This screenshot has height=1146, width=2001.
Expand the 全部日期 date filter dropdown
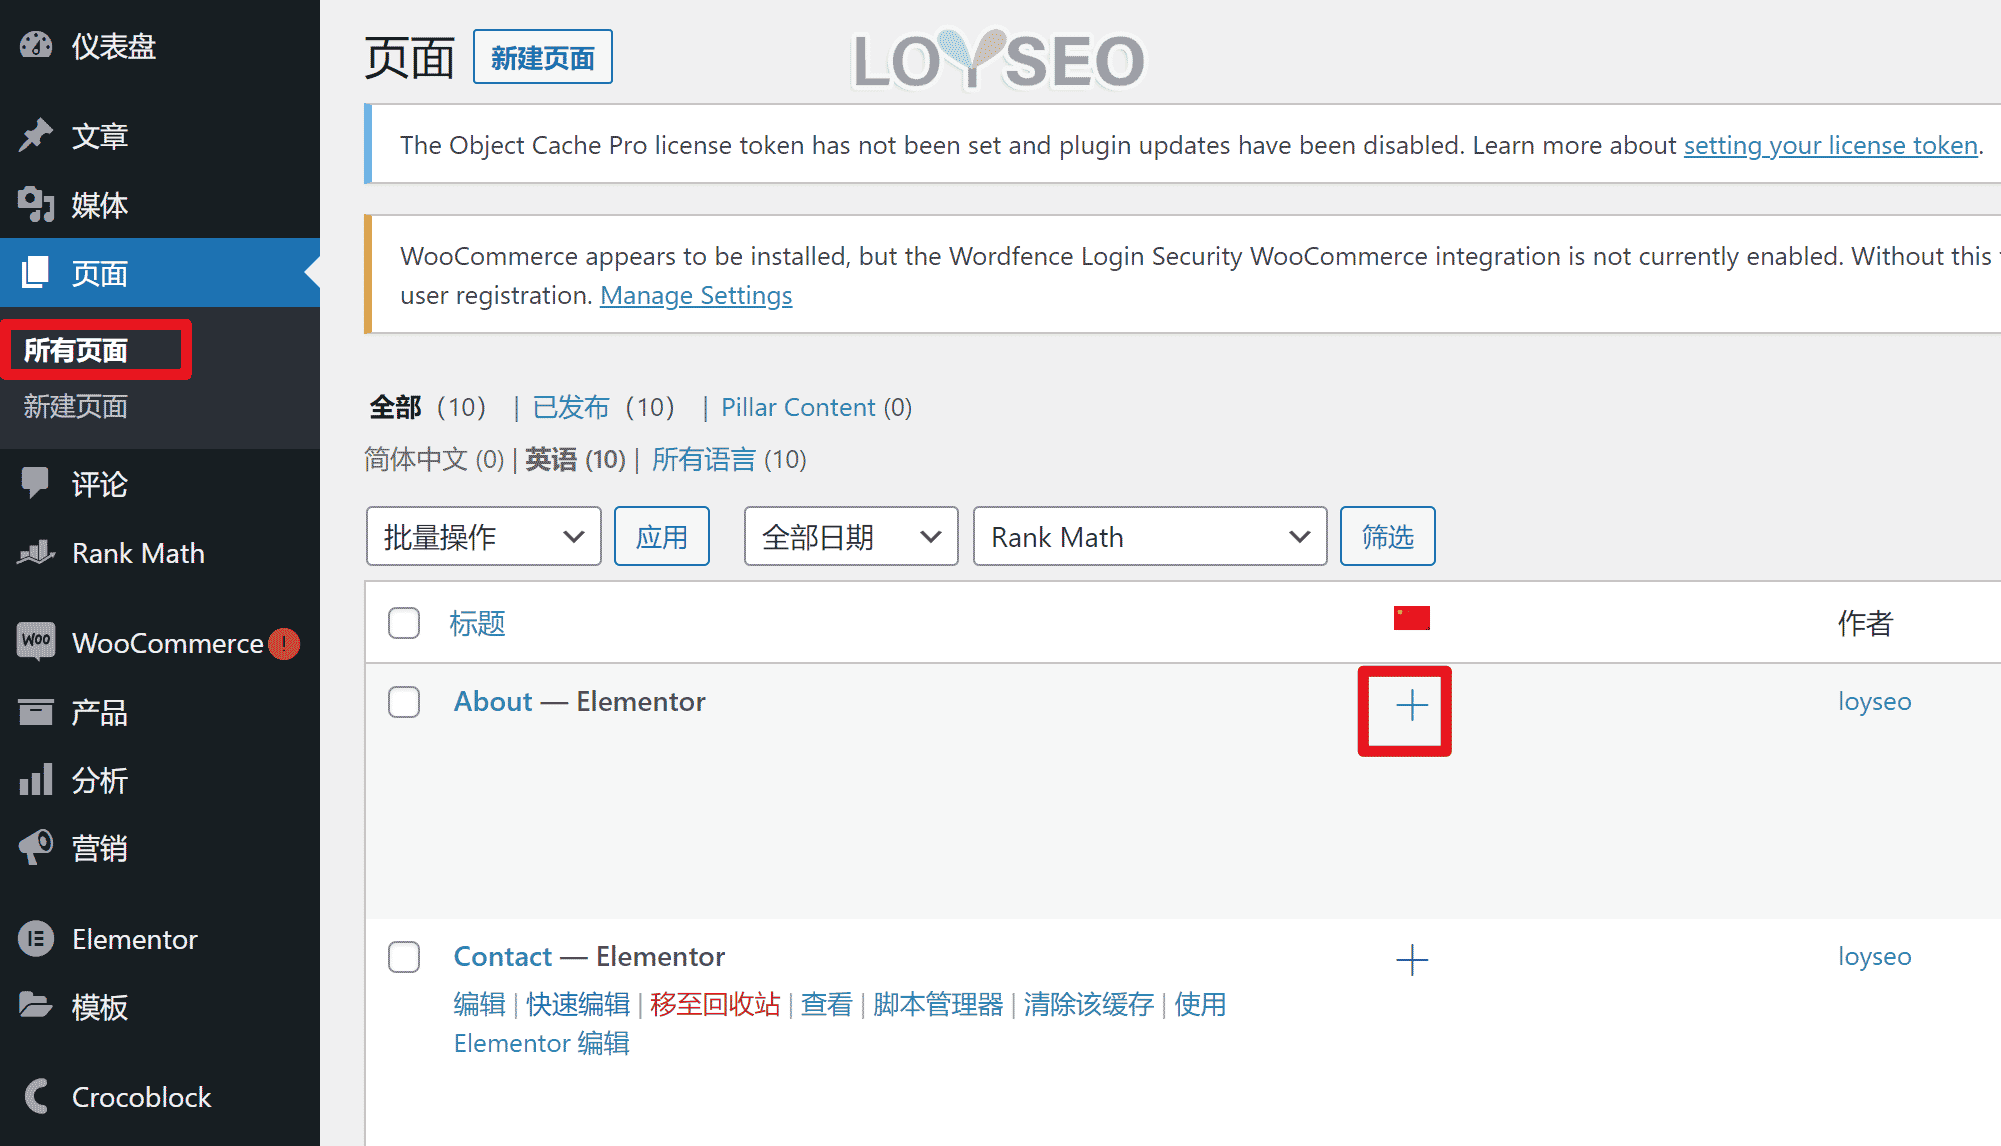pyautogui.click(x=848, y=536)
